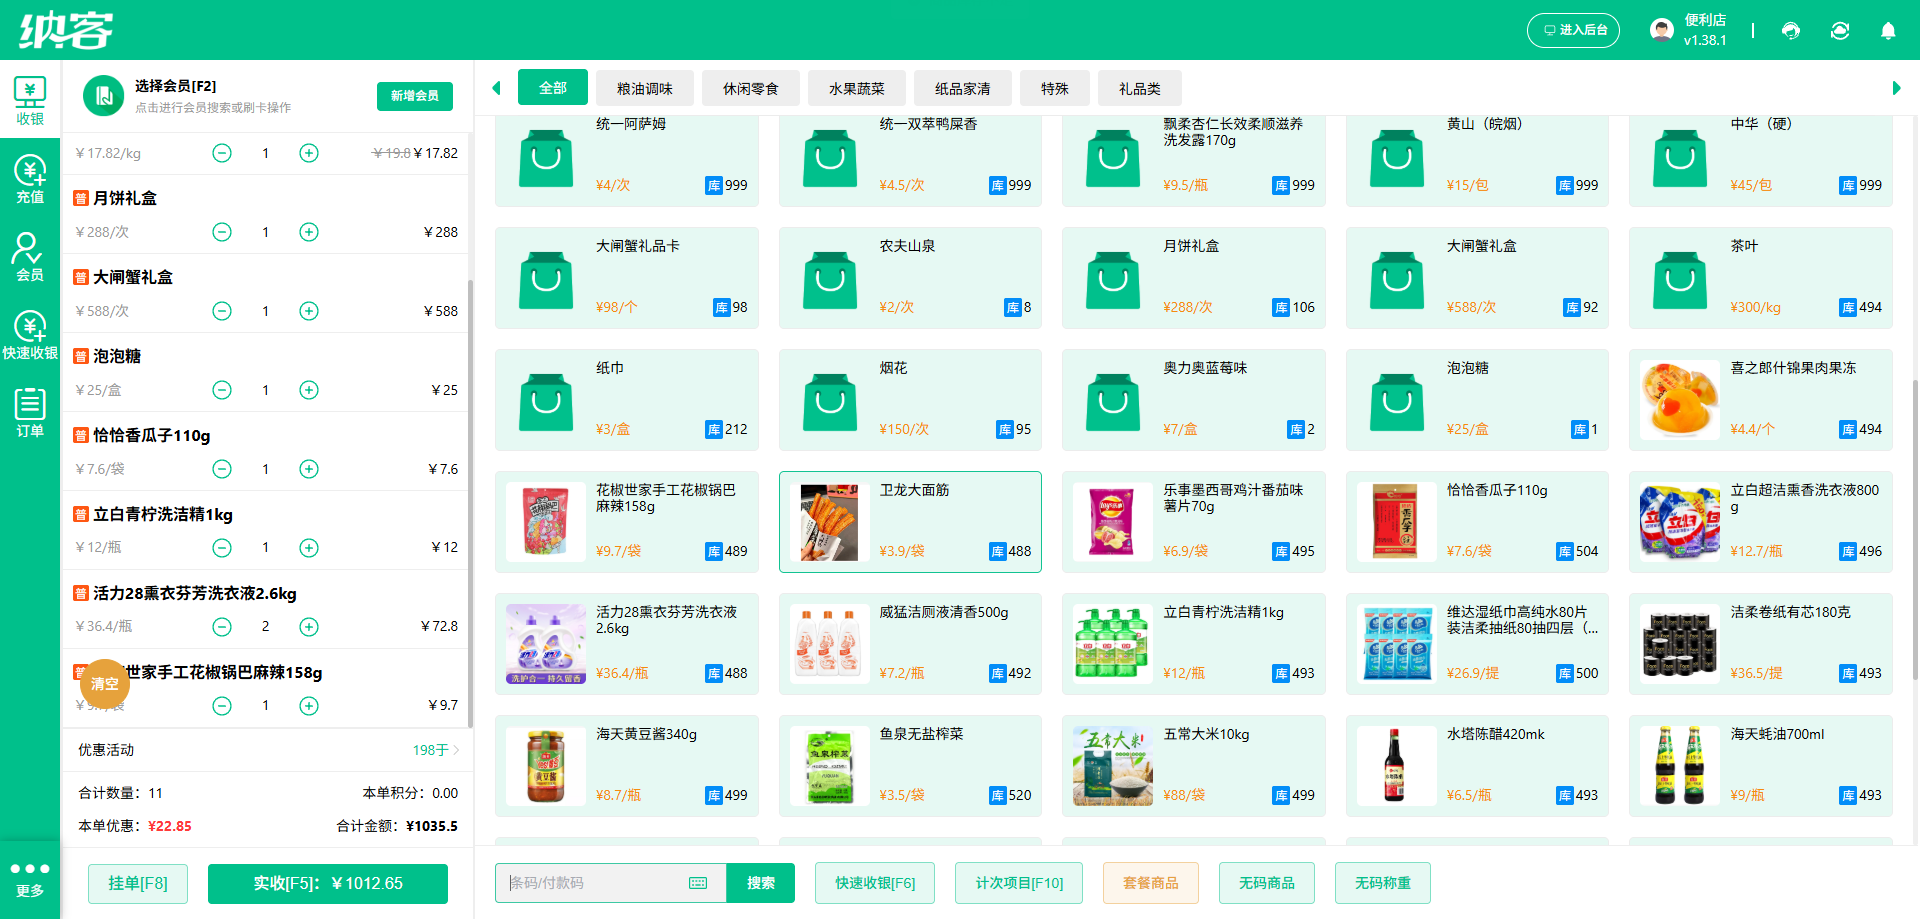Screen dimensions: 1920x919
Task: Click the 选择会员 member select icon
Action: [103, 96]
